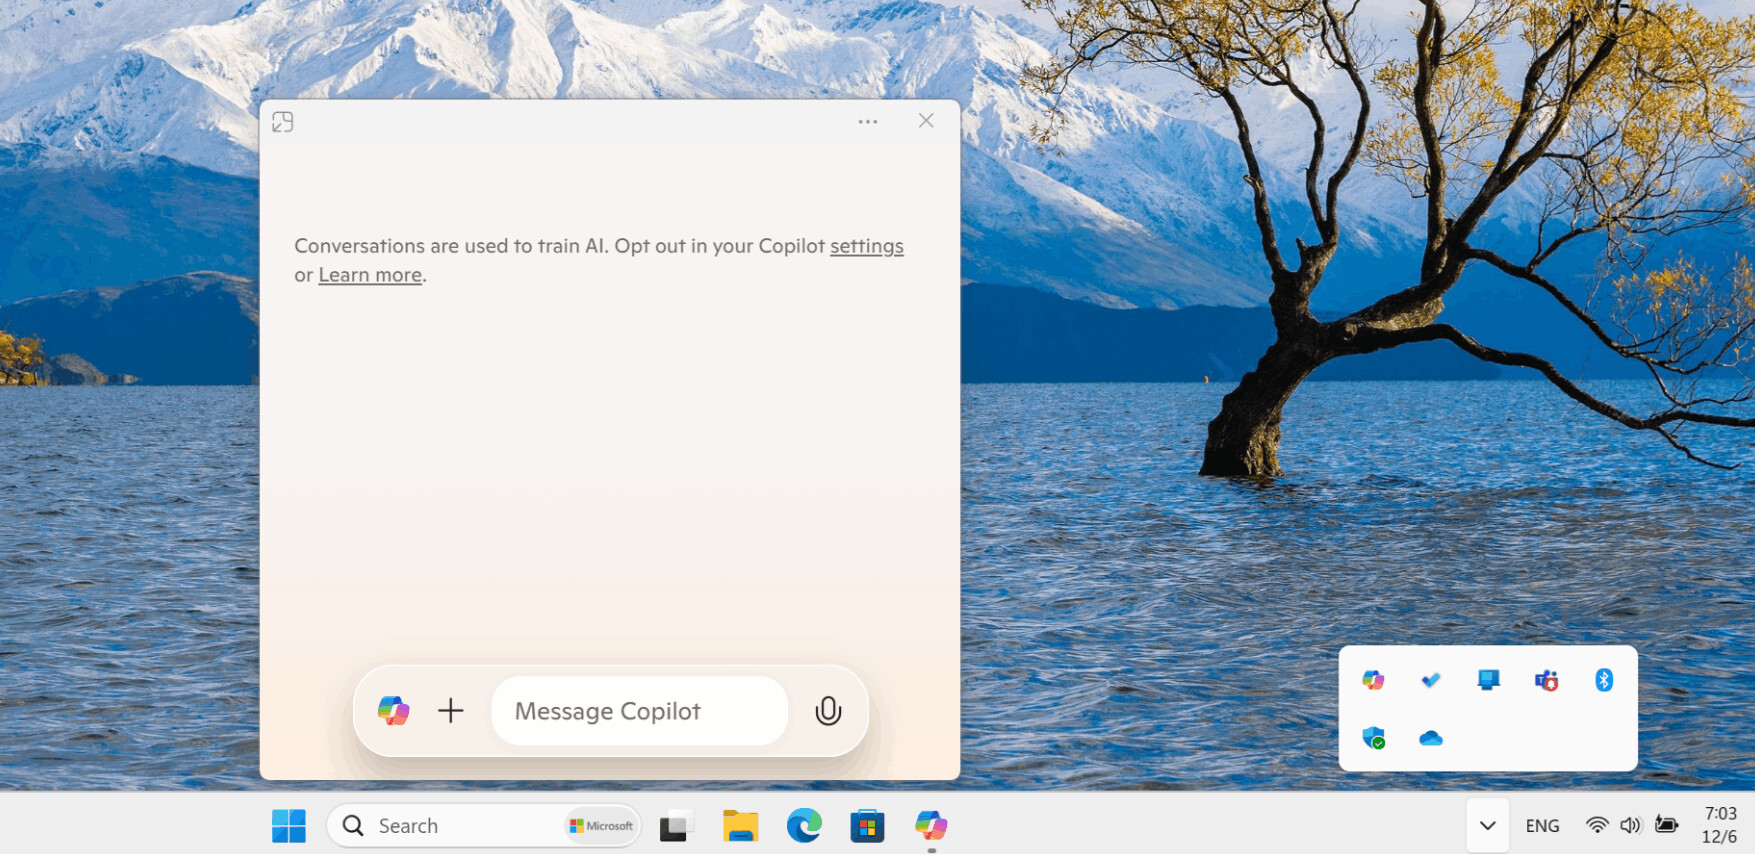Close the Copilot window

pos(926,121)
